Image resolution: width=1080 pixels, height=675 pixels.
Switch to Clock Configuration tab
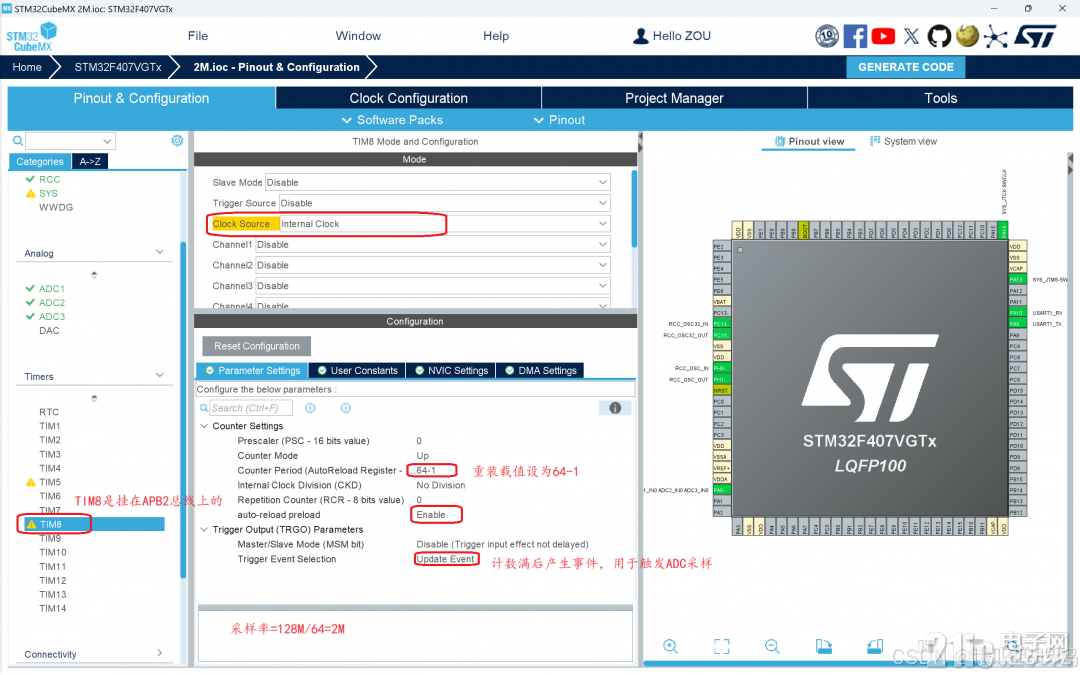tap(408, 98)
